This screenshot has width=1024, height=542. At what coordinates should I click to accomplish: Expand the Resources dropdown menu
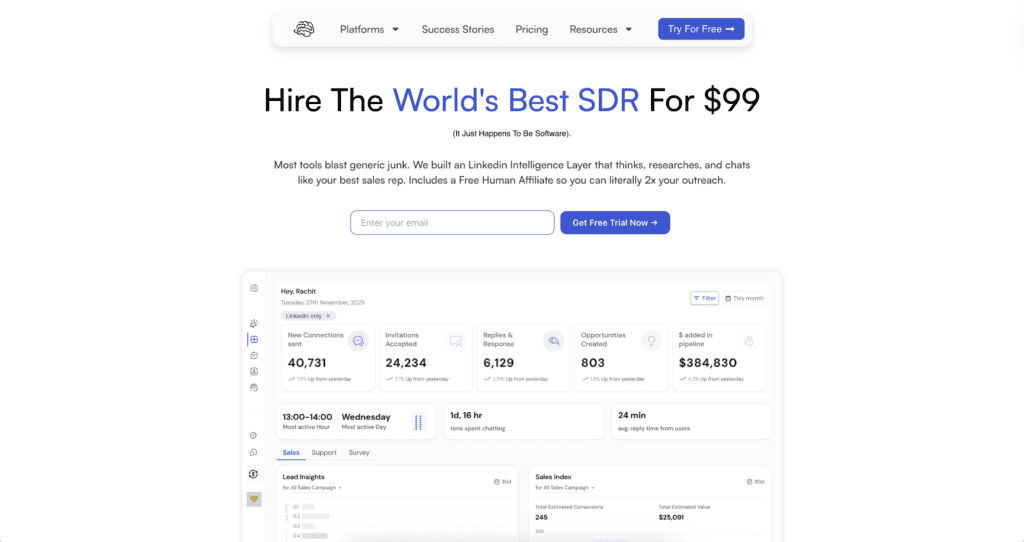pyautogui.click(x=600, y=29)
